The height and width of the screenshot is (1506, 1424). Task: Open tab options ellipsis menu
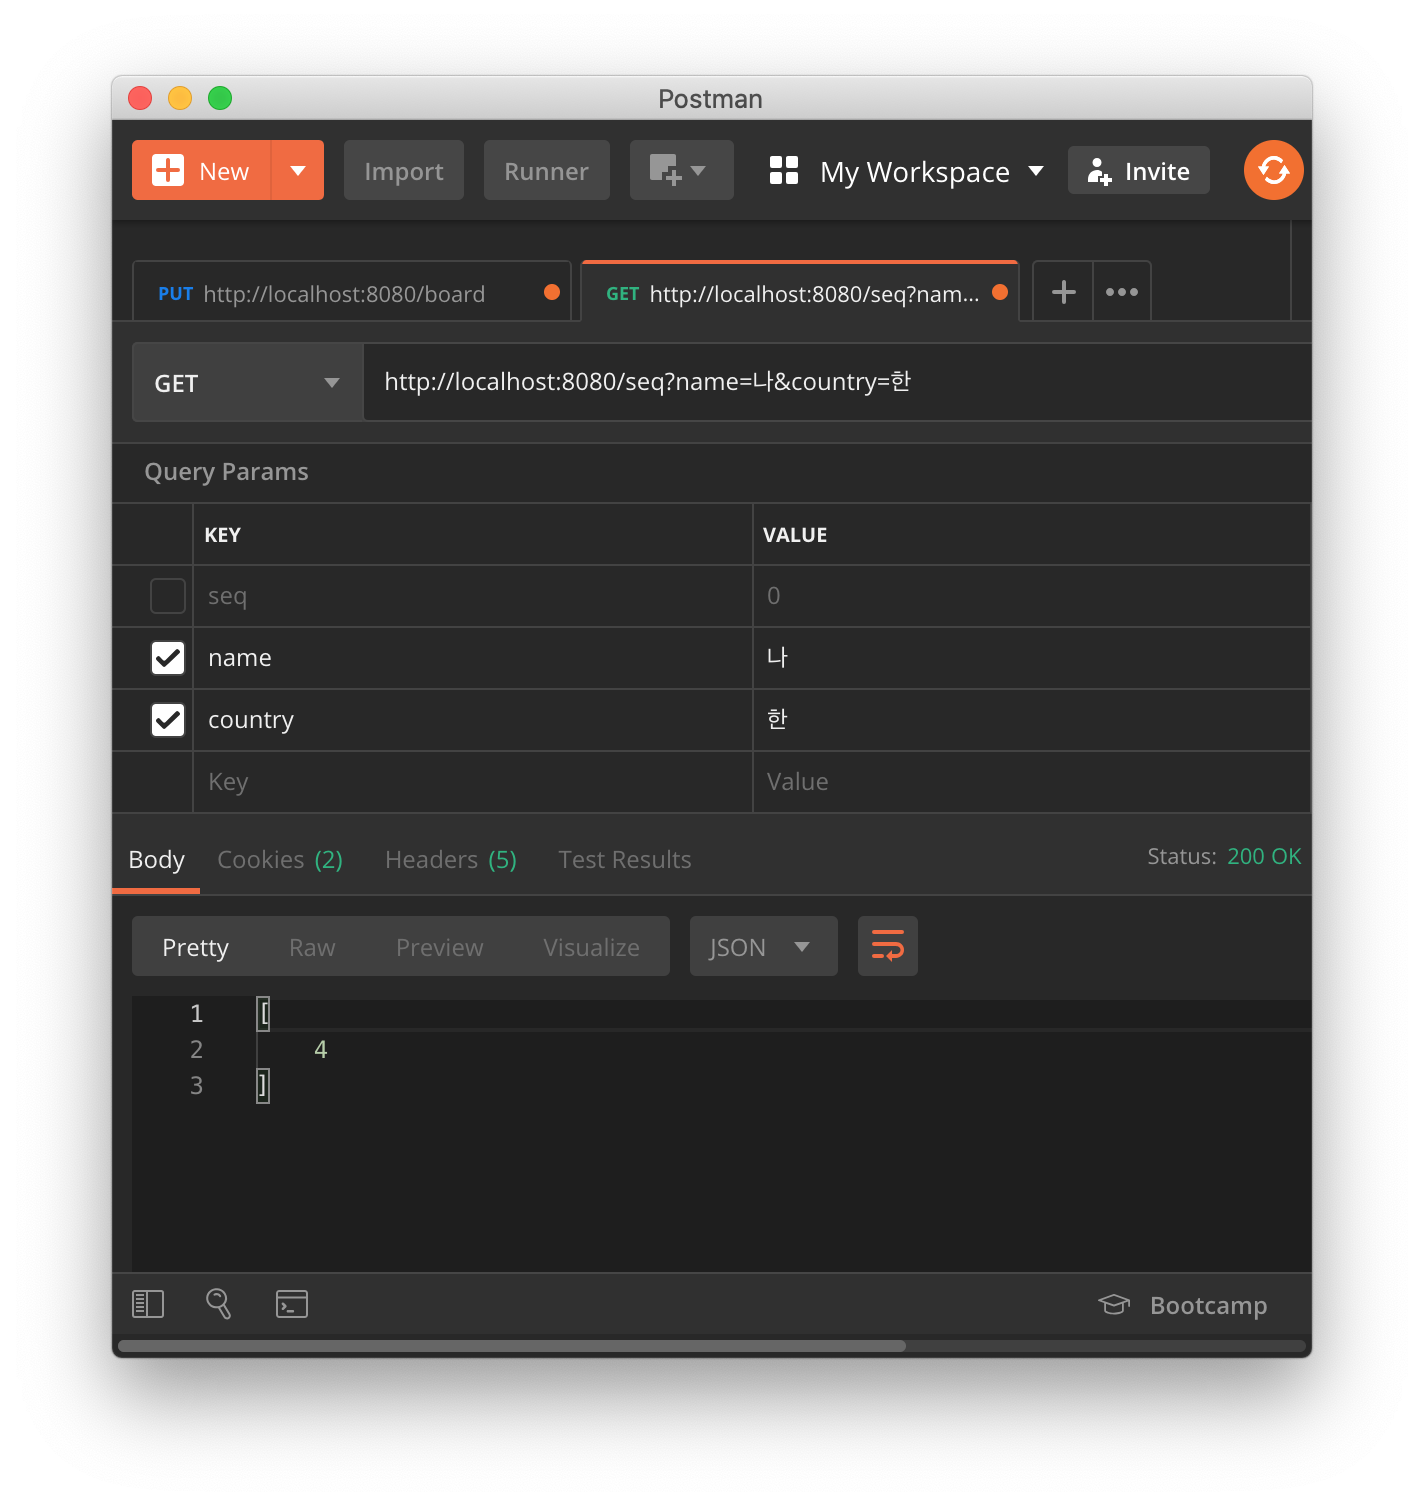[1122, 292]
